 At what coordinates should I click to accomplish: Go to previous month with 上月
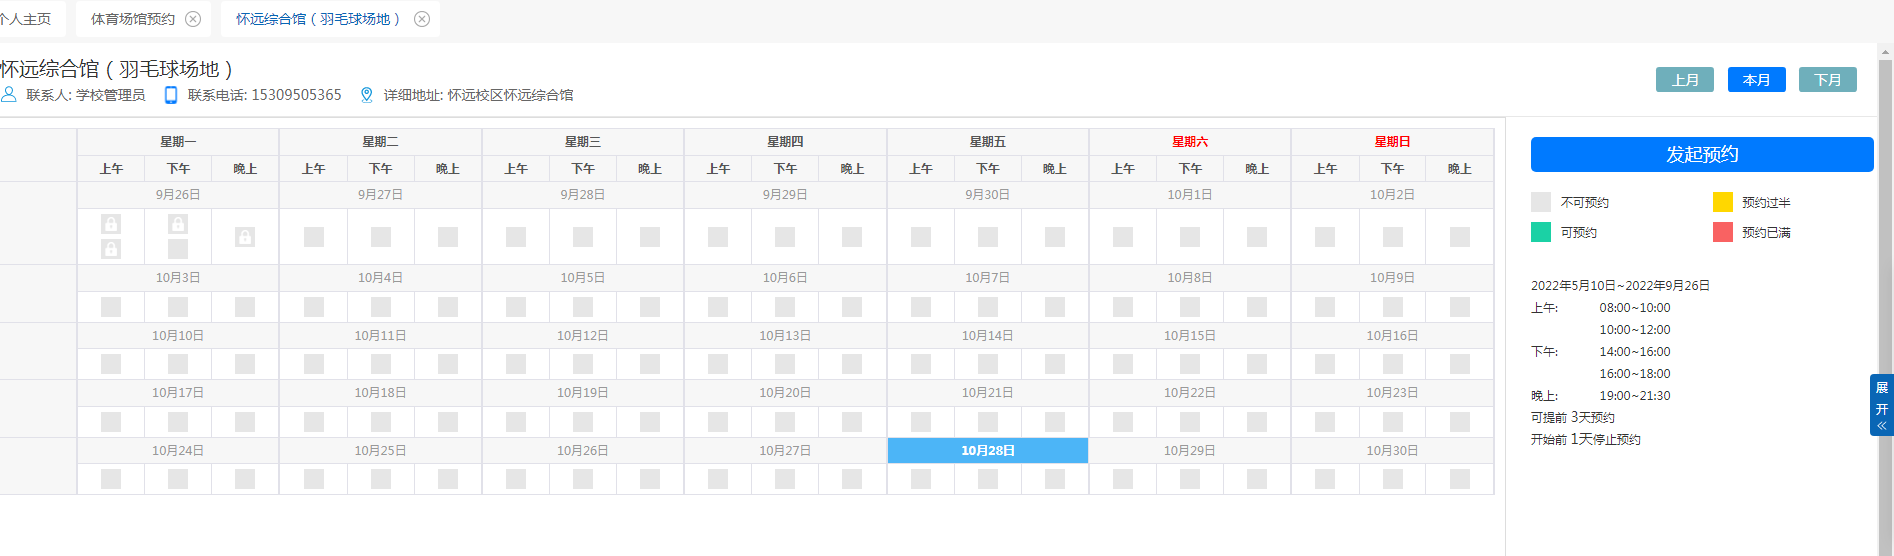click(1684, 80)
